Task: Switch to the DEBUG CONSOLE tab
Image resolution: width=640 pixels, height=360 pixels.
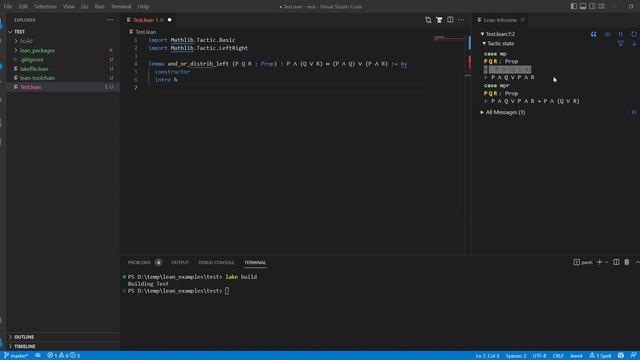Action: [216, 262]
